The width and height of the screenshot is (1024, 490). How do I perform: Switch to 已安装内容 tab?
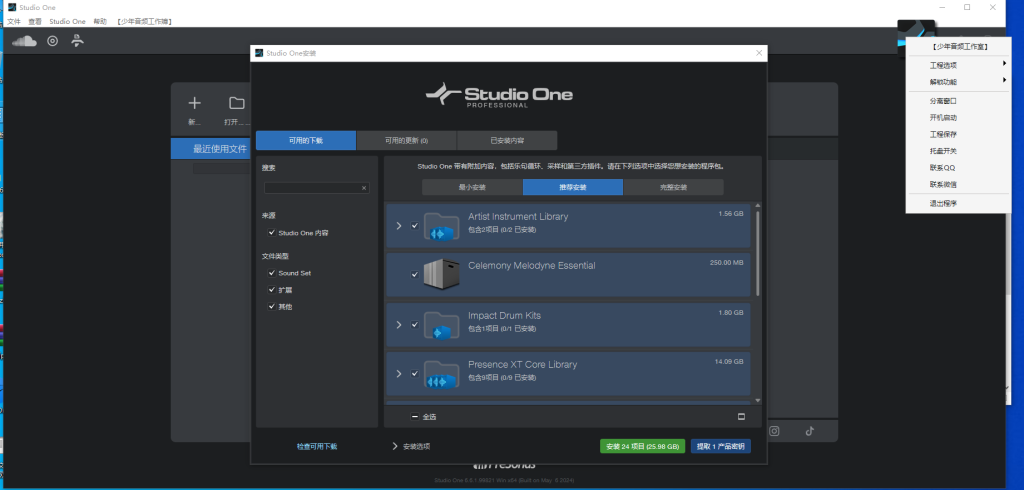pos(507,140)
